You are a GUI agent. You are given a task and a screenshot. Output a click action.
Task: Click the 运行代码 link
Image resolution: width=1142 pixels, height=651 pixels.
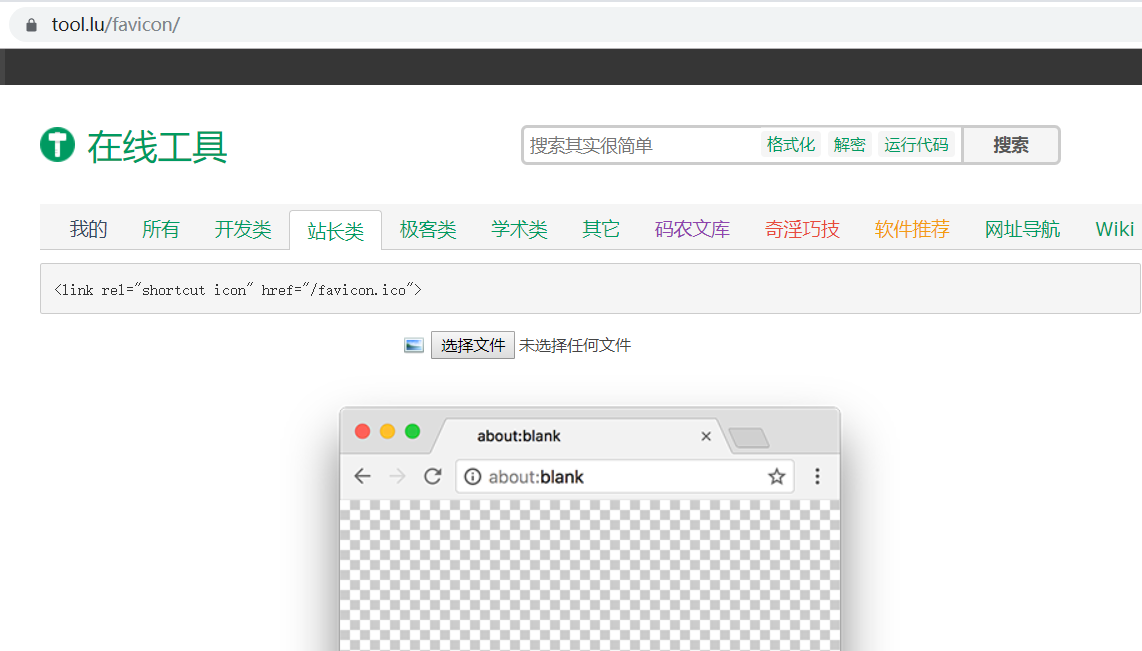(917, 143)
